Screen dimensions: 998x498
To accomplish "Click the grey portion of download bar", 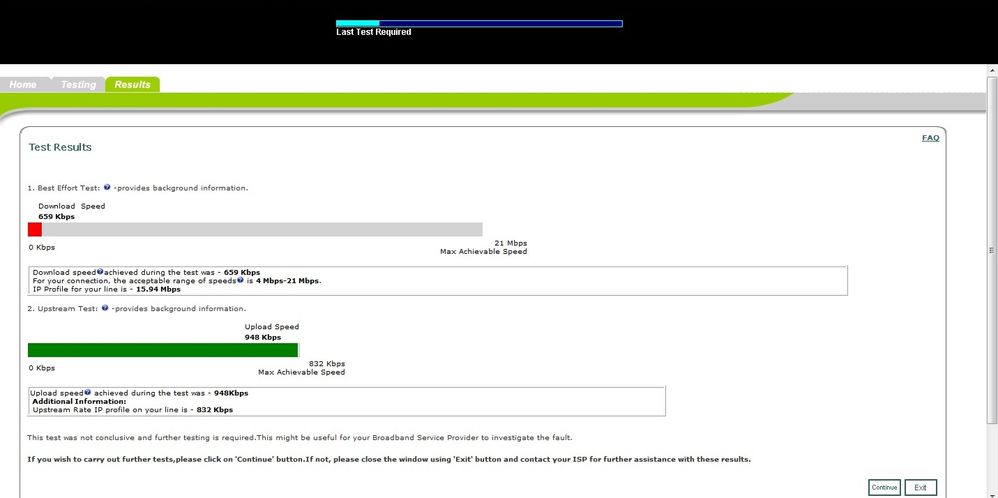I will point(262,229).
